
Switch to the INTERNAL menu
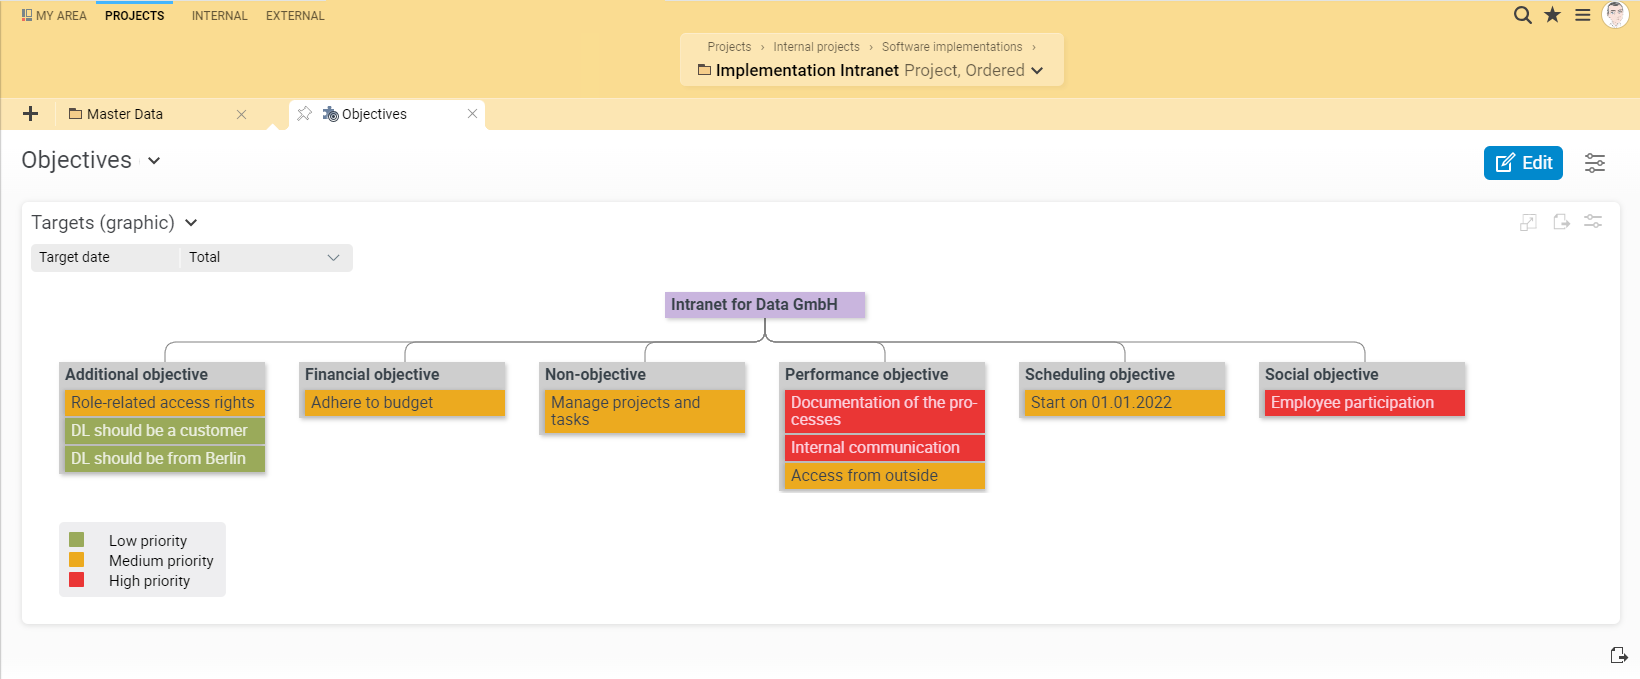(219, 16)
